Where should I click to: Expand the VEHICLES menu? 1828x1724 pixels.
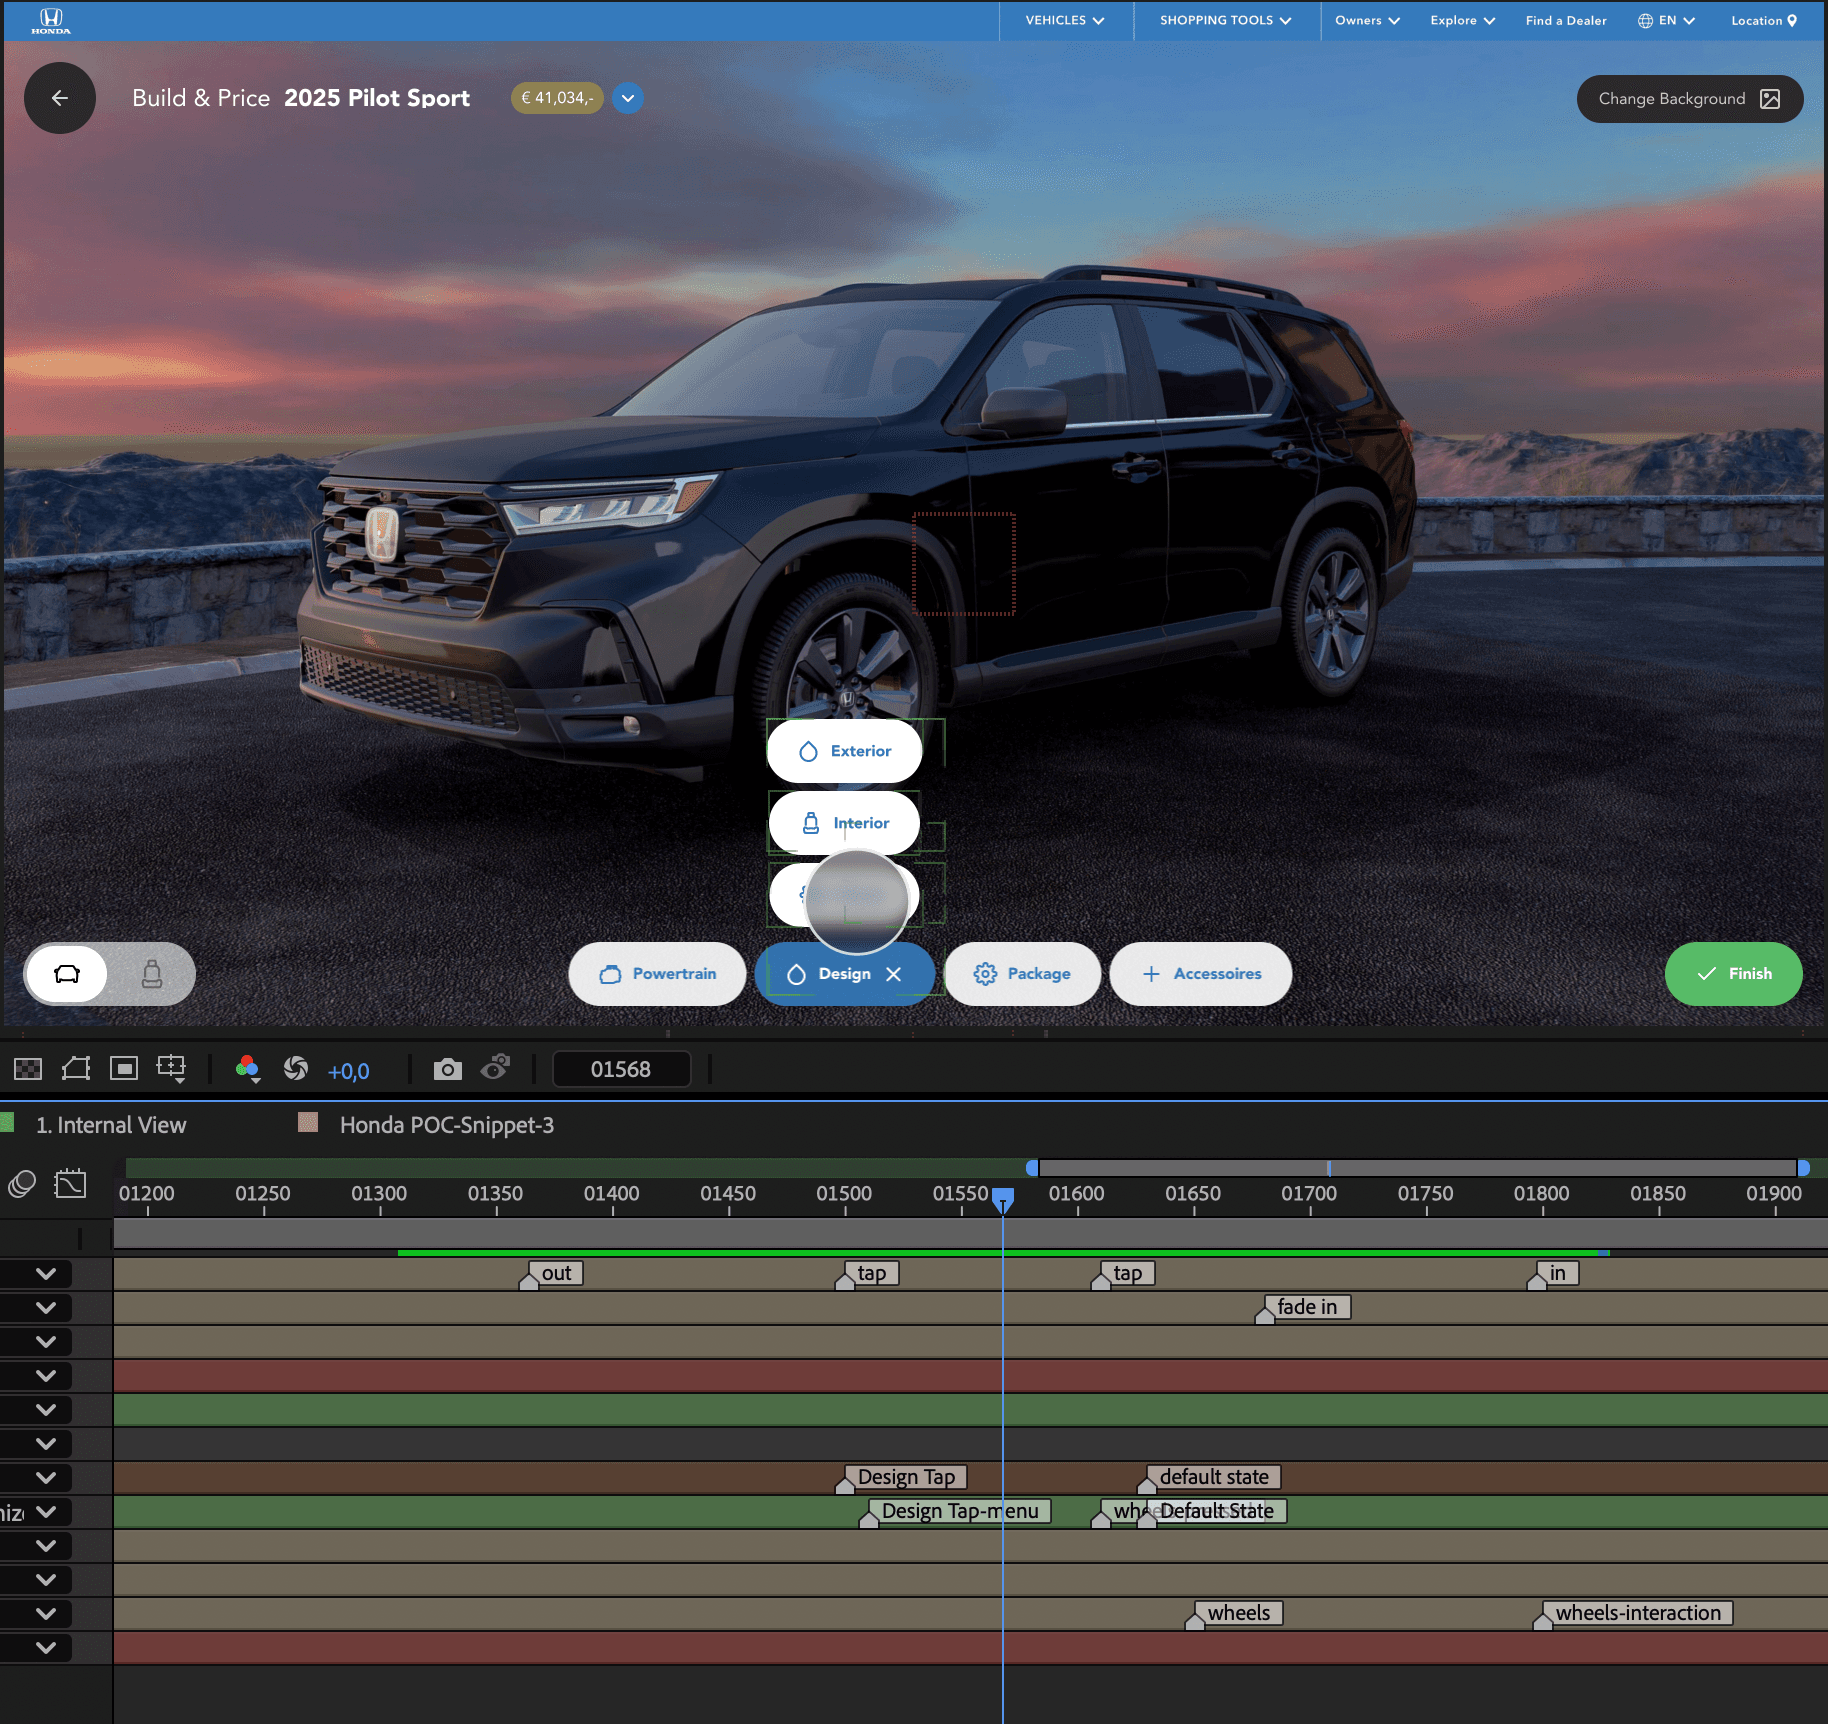(1065, 20)
